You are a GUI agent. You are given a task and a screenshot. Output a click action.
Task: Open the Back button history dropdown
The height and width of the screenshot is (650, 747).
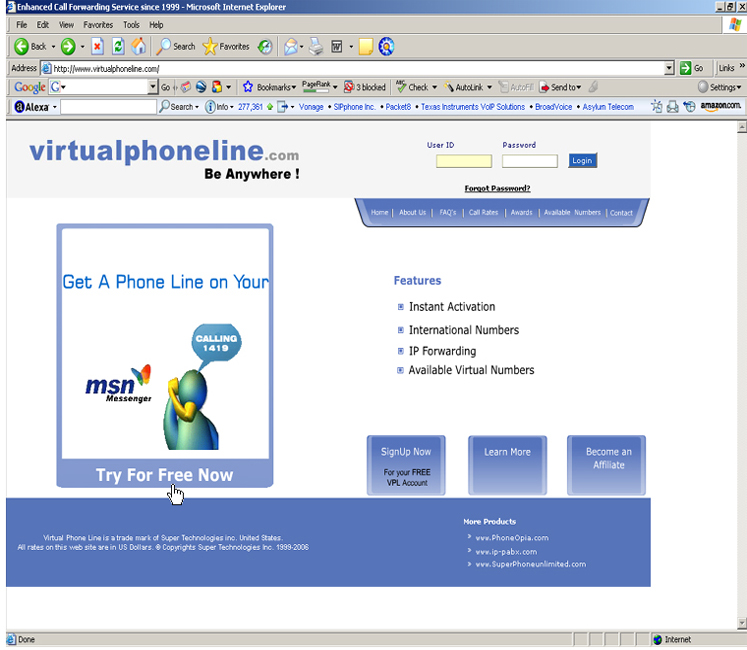tap(53, 47)
